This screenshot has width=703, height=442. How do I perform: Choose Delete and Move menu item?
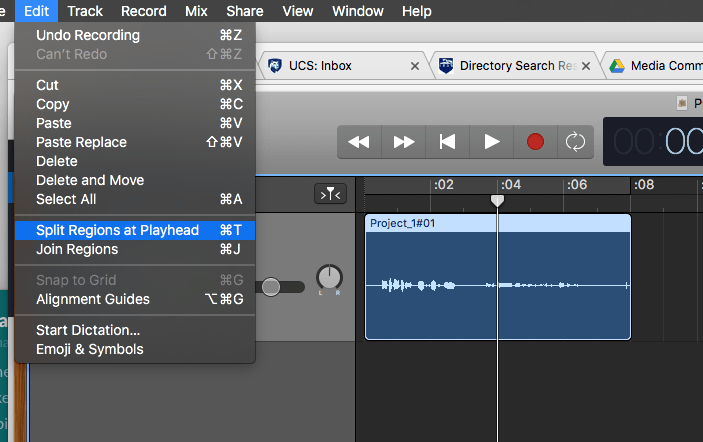pos(135,180)
